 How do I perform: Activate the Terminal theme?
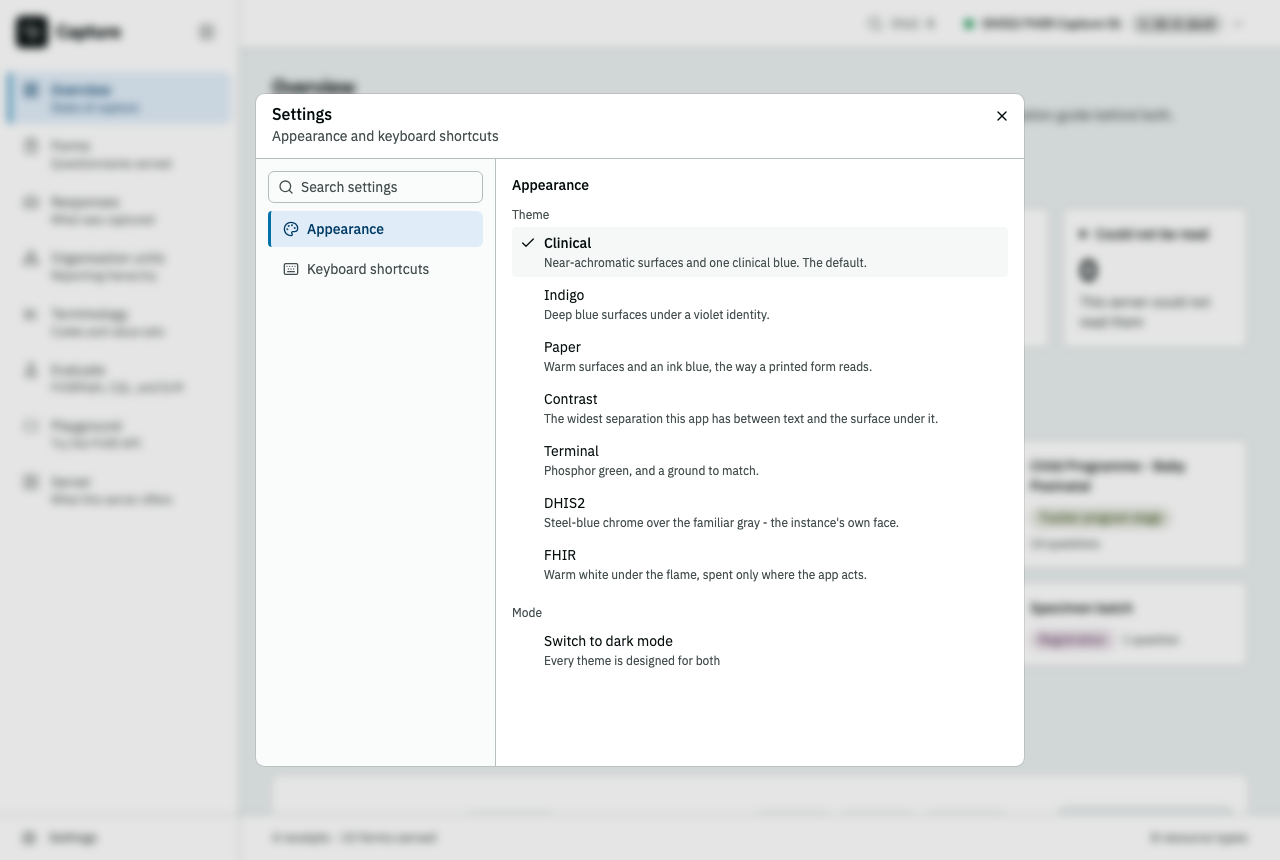(x=760, y=460)
